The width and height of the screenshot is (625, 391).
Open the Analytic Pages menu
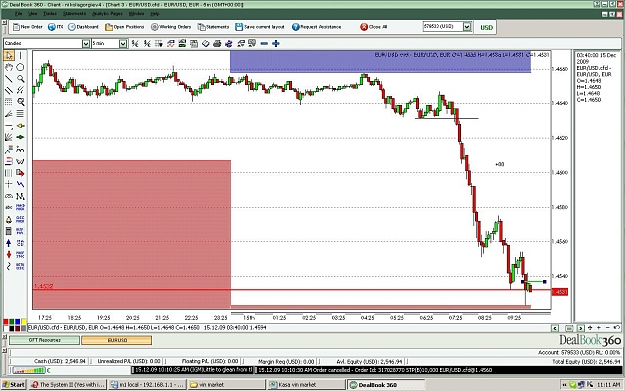108,14
